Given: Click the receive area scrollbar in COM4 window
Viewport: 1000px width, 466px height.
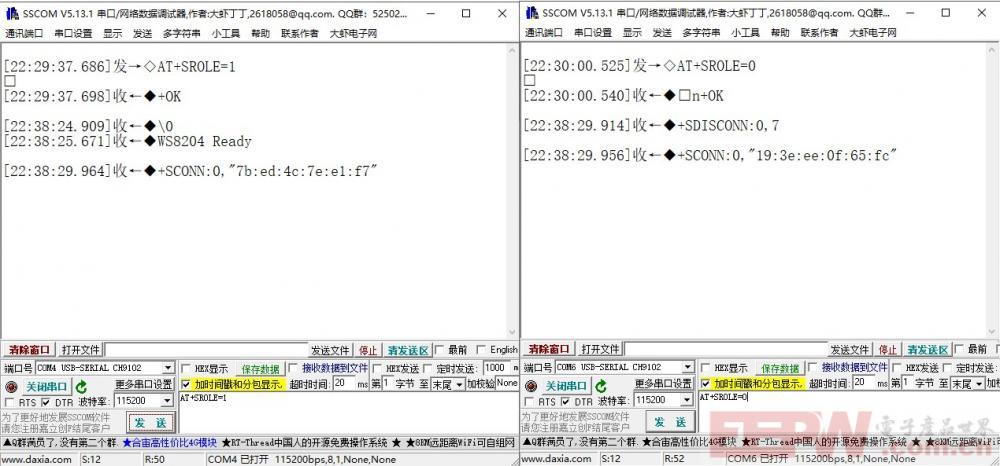Looking at the screenshot, I should [x=512, y=191].
